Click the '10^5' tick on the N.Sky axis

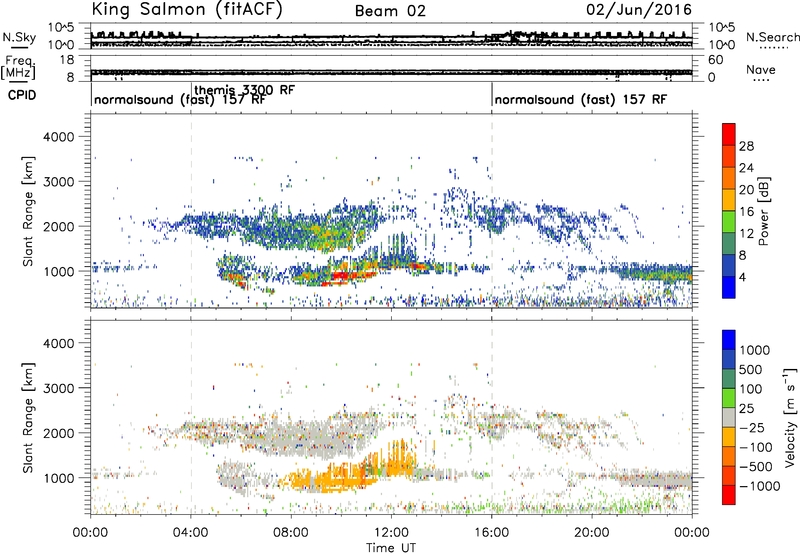(61, 28)
